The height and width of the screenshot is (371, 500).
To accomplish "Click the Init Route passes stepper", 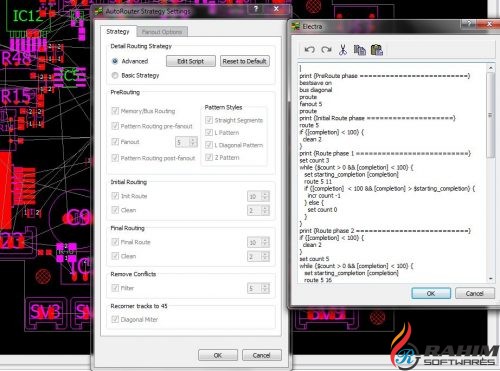I will [x=265, y=196].
